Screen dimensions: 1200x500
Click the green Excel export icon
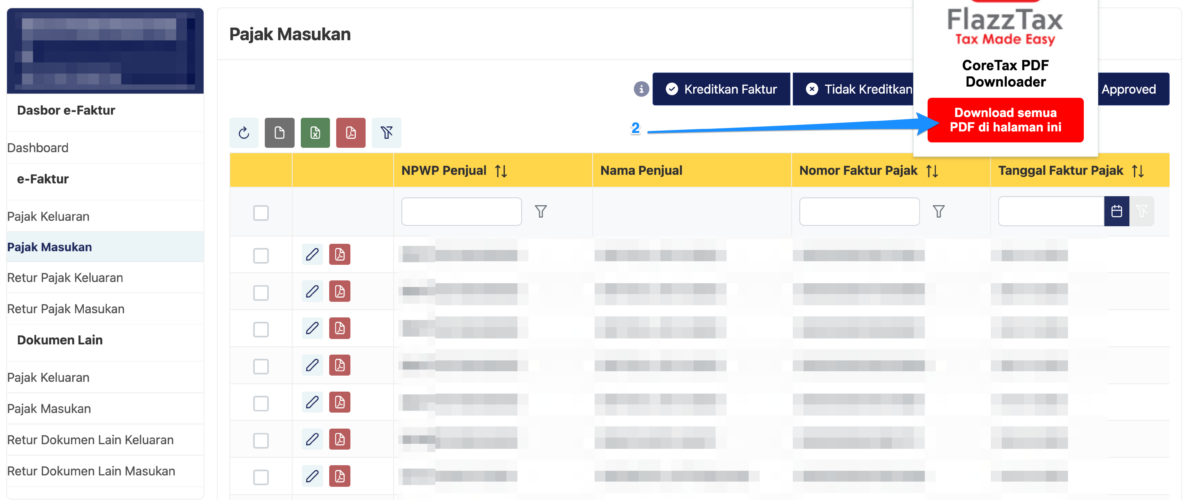click(x=315, y=133)
